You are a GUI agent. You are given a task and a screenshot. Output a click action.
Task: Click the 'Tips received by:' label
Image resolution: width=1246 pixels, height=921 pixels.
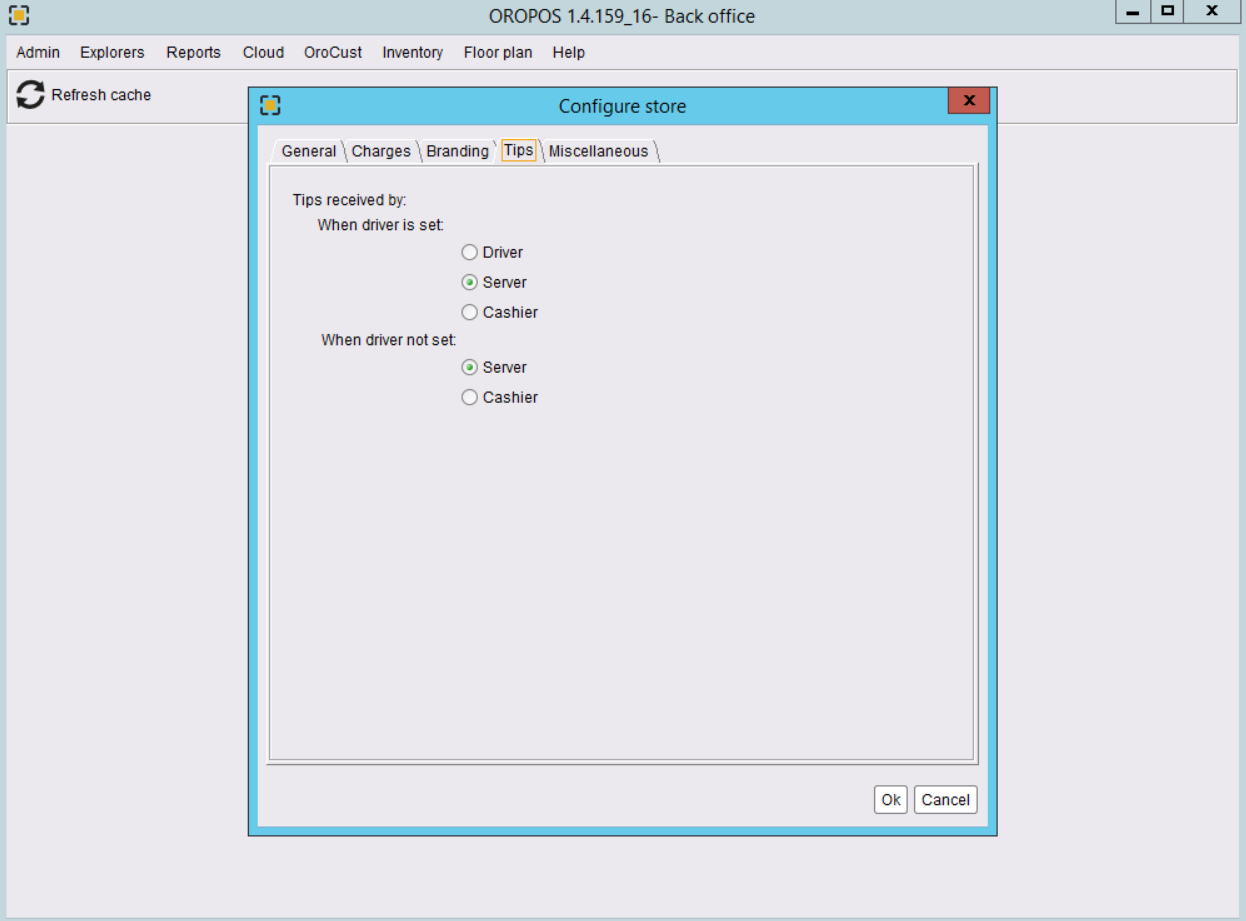click(349, 201)
